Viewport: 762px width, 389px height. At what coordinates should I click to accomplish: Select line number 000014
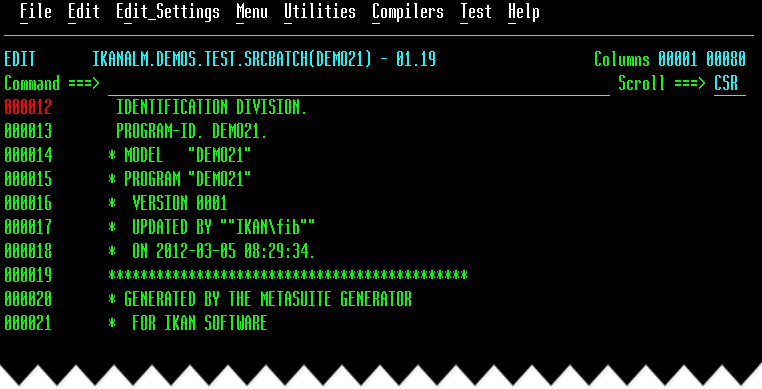pyautogui.click(x=28, y=156)
